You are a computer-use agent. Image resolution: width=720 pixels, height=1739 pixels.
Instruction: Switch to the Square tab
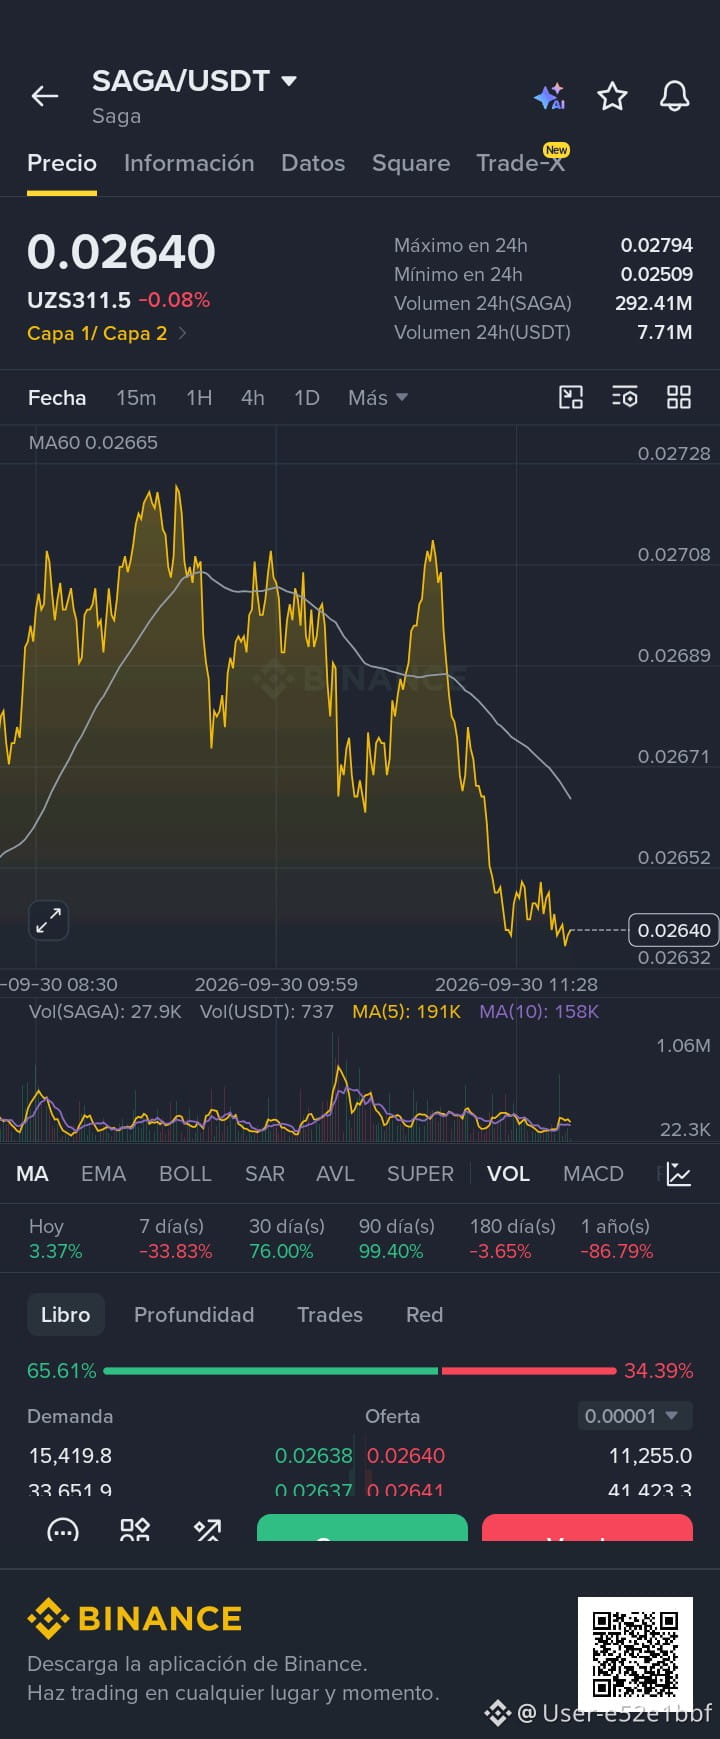[x=411, y=163]
